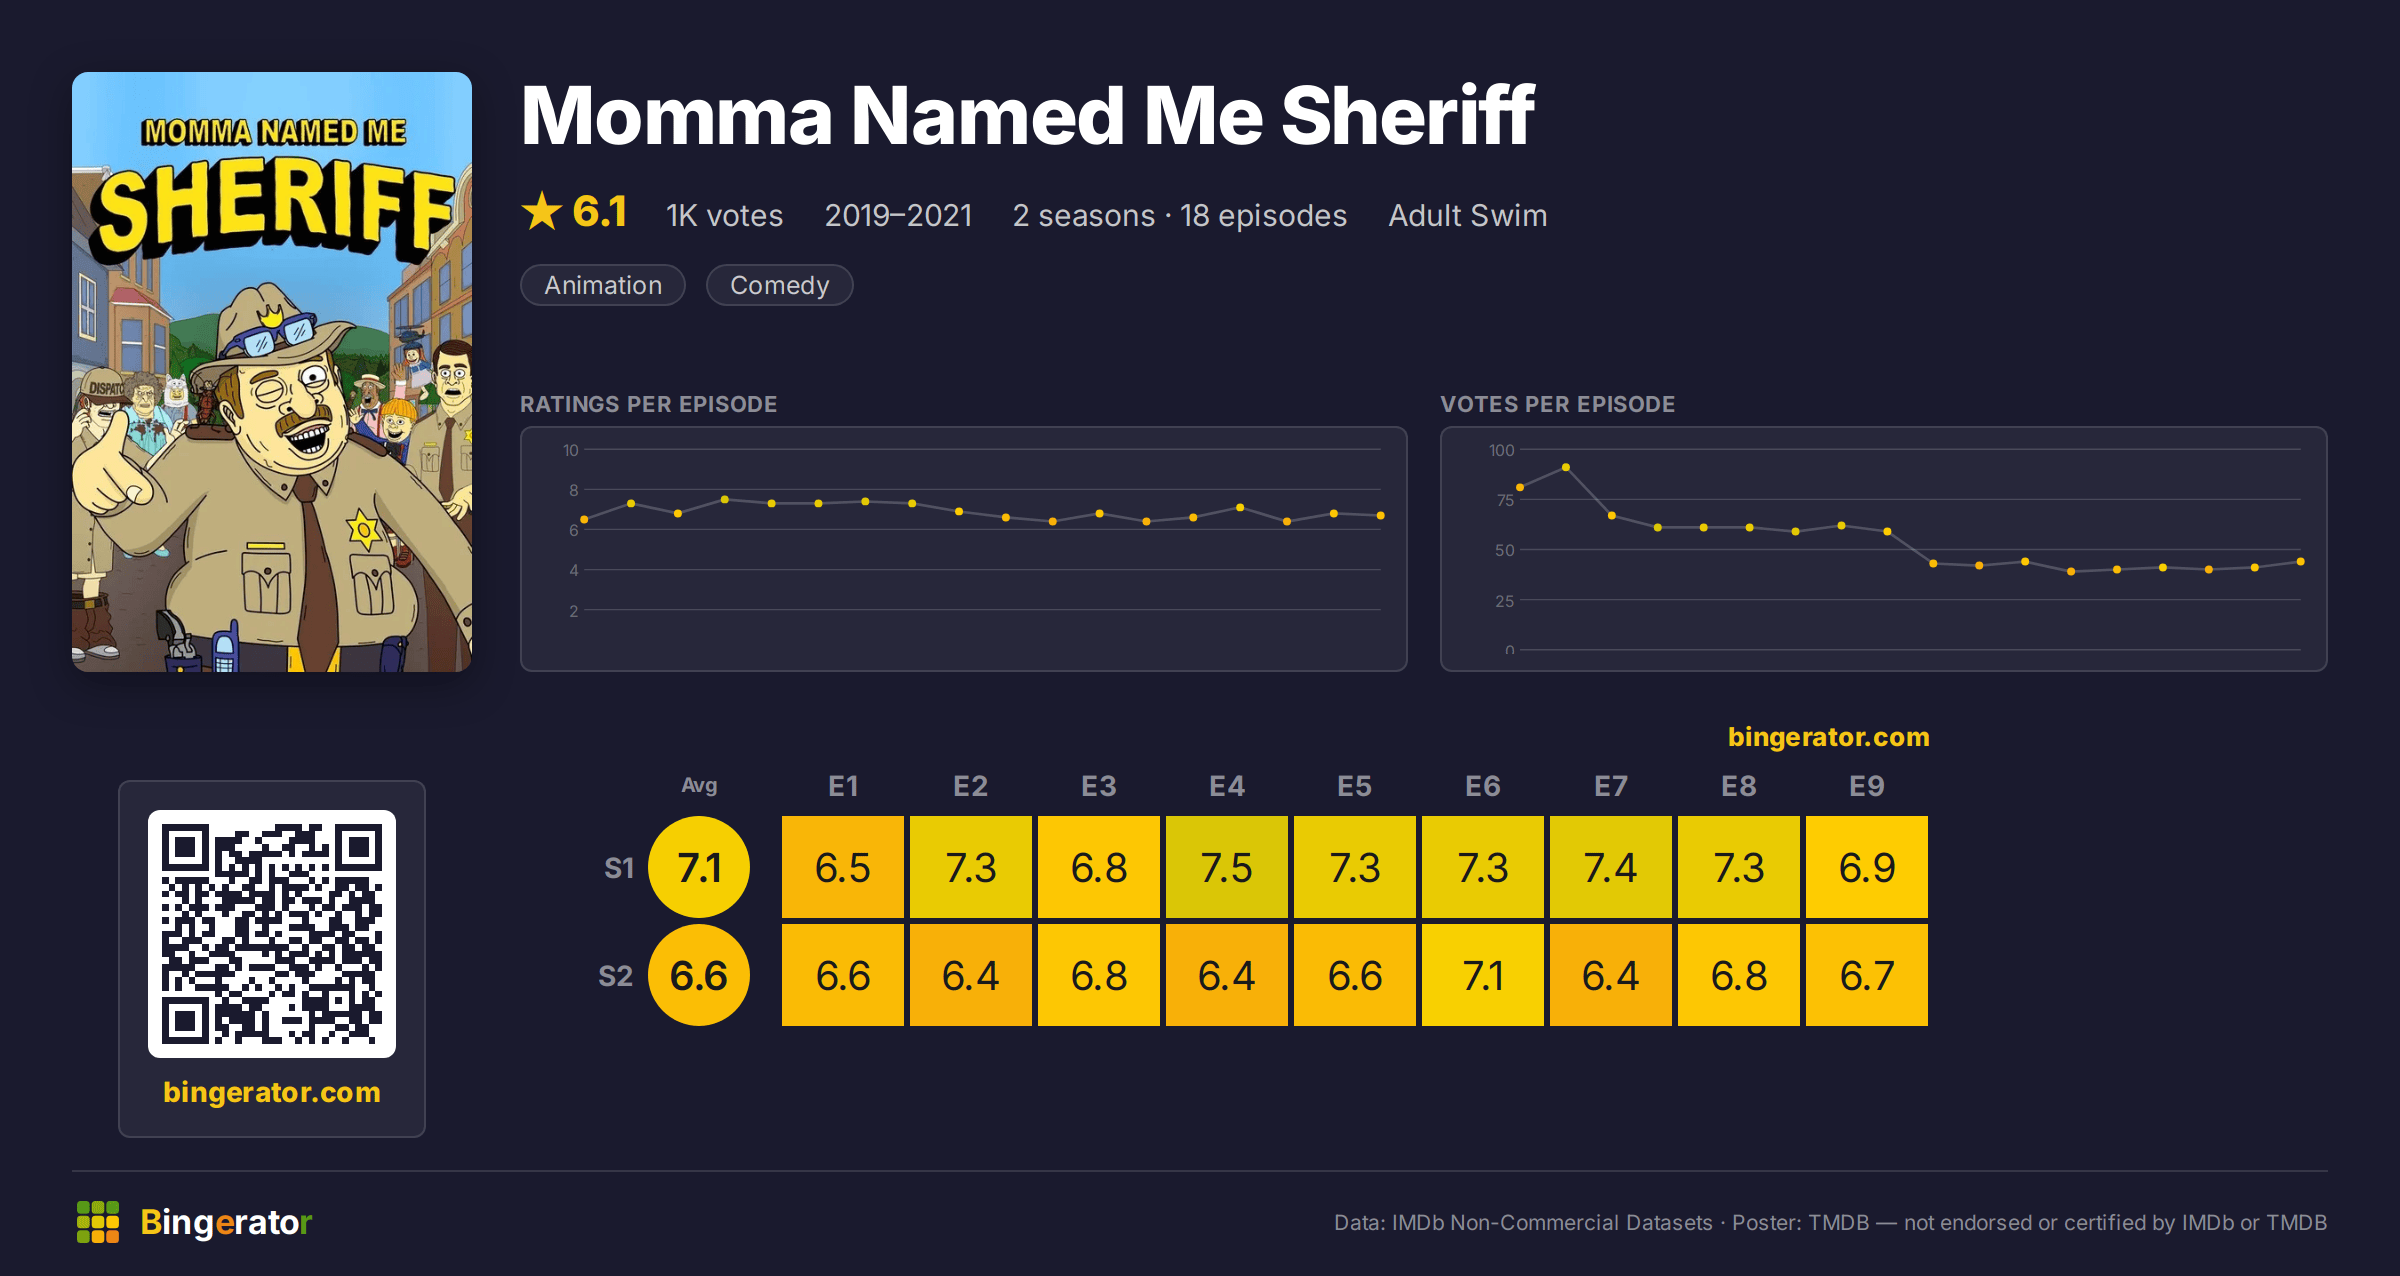Click the Bingerator grid logo icon

click(98, 1222)
